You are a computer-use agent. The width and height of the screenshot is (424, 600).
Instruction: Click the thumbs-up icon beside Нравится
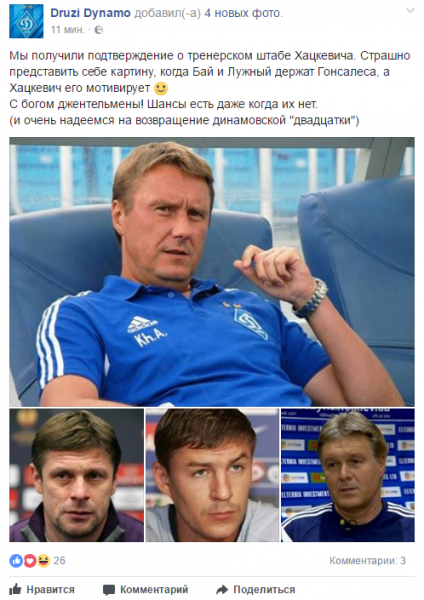click(x=15, y=589)
